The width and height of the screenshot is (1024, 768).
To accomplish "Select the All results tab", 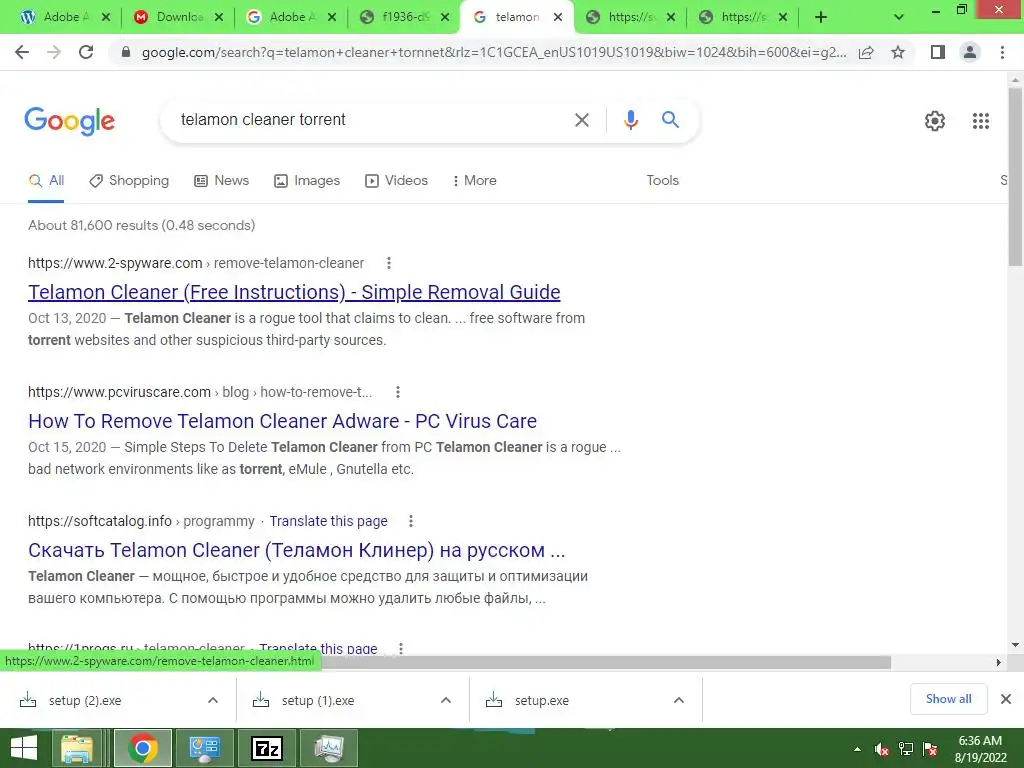I will point(46,180).
